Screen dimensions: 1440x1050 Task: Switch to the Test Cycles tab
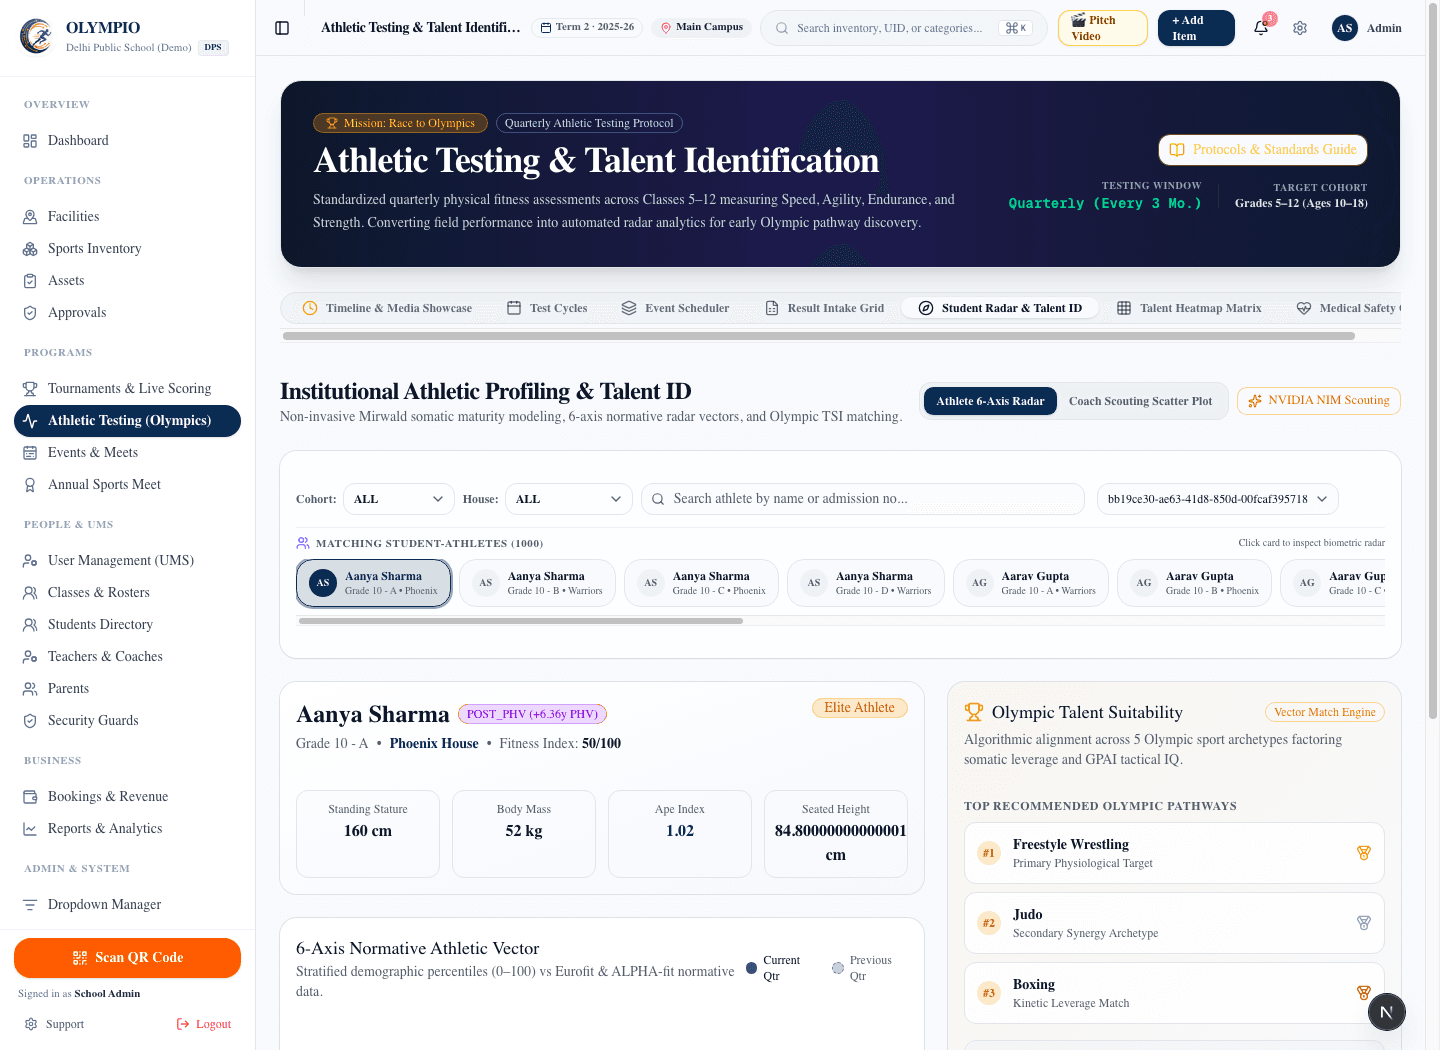(547, 308)
